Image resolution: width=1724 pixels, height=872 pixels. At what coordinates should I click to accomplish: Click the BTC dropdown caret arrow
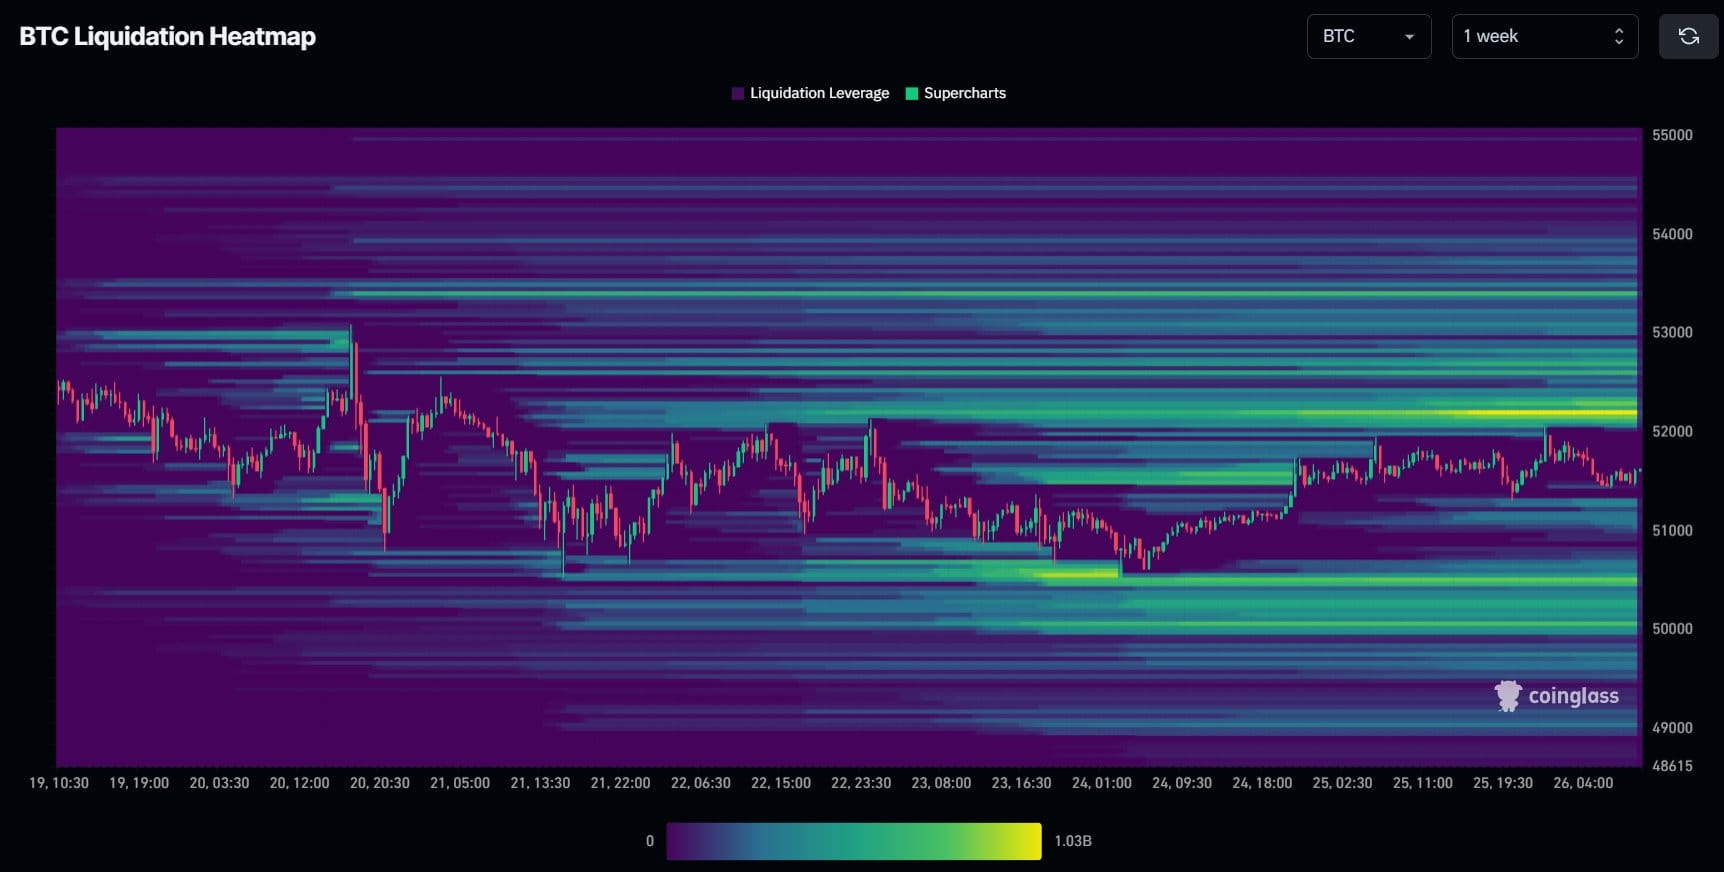(1409, 37)
